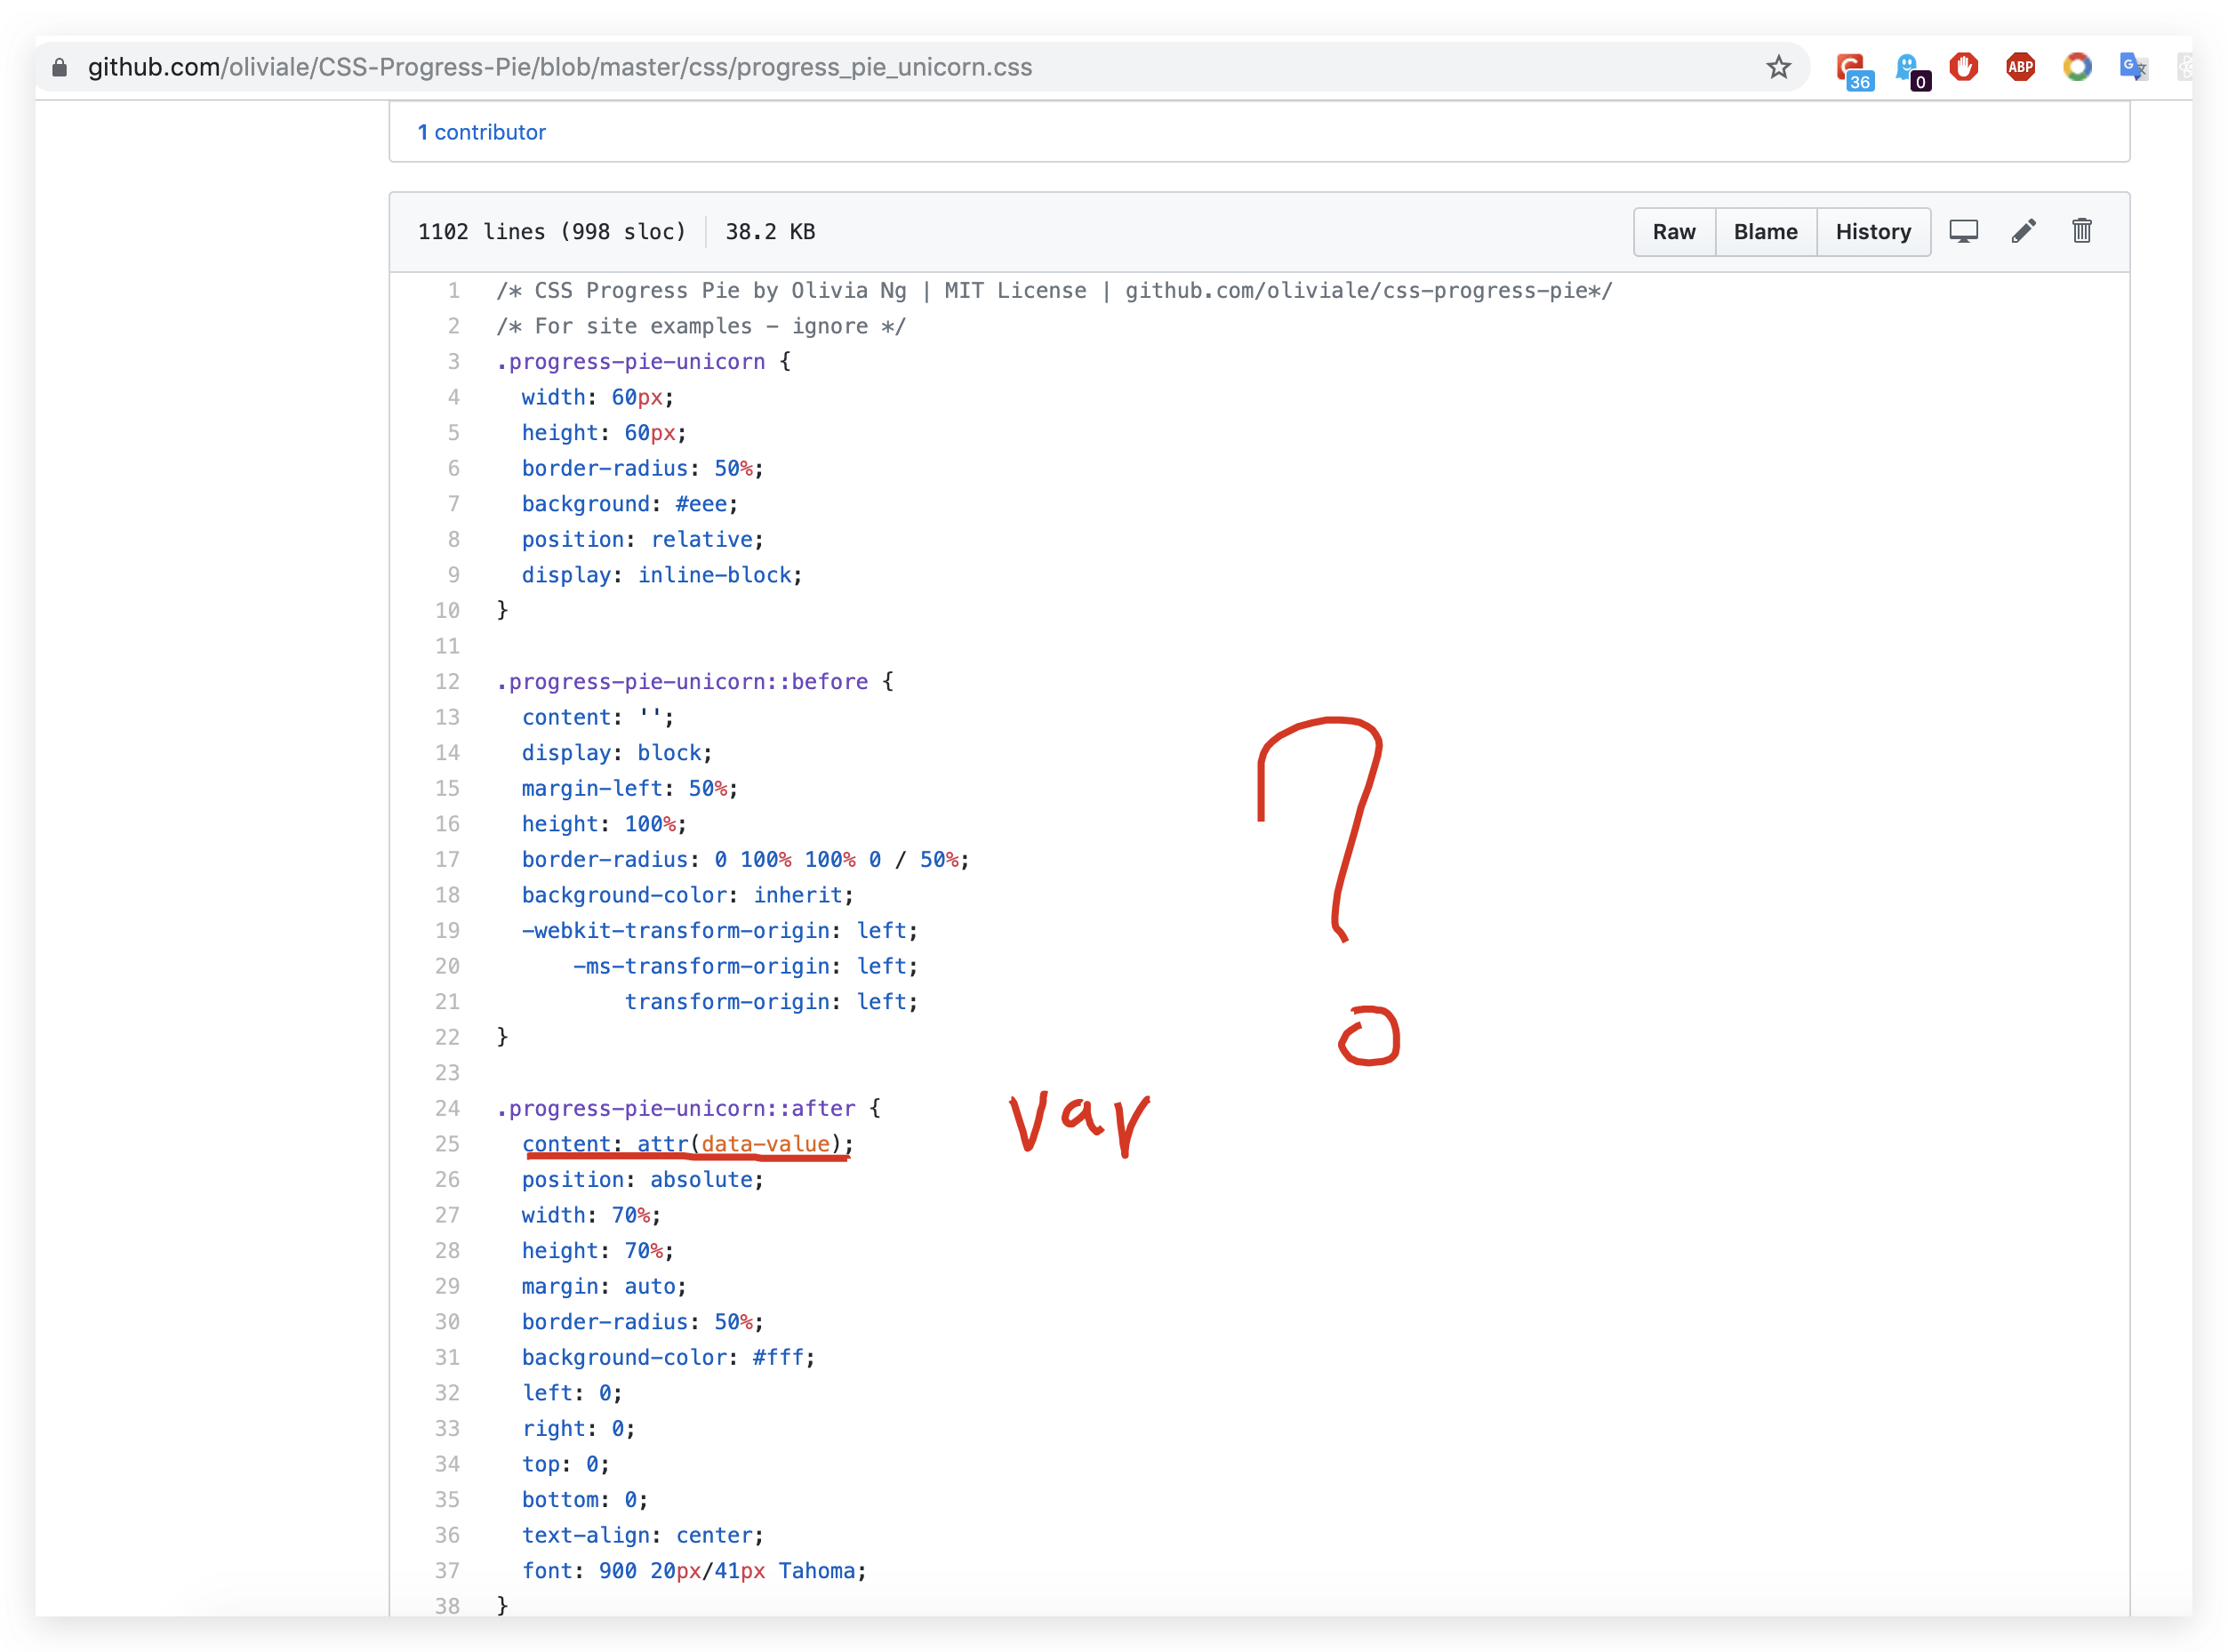Open file in GitHub Desktop monitor icon
The height and width of the screenshot is (1652, 2228).
1963,231
